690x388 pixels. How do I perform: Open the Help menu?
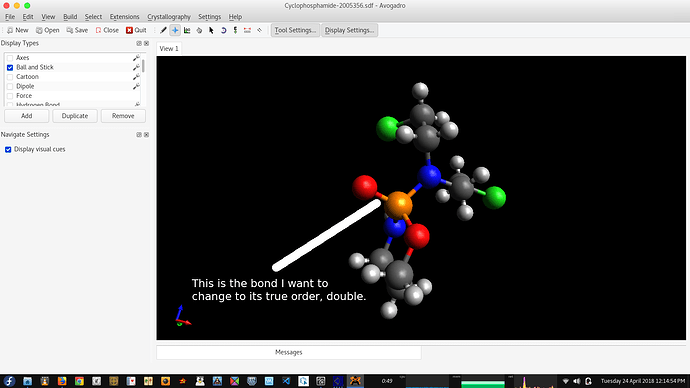click(235, 17)
